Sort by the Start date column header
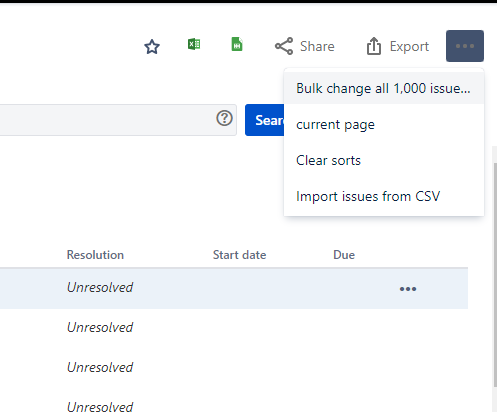The height and width of the screenshot is (412, 497). [x=240, y=255]
